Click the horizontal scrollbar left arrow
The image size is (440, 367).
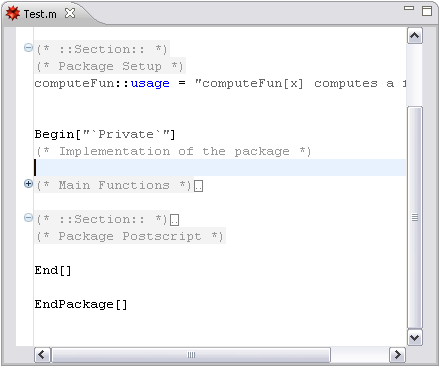pos(42,355)
